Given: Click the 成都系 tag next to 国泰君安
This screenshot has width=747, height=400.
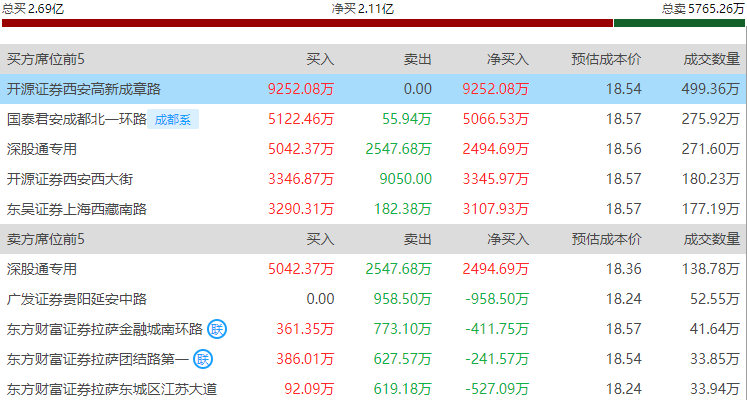Looking at the screenshot, I should pyautogui.click(x=174, y=120).
